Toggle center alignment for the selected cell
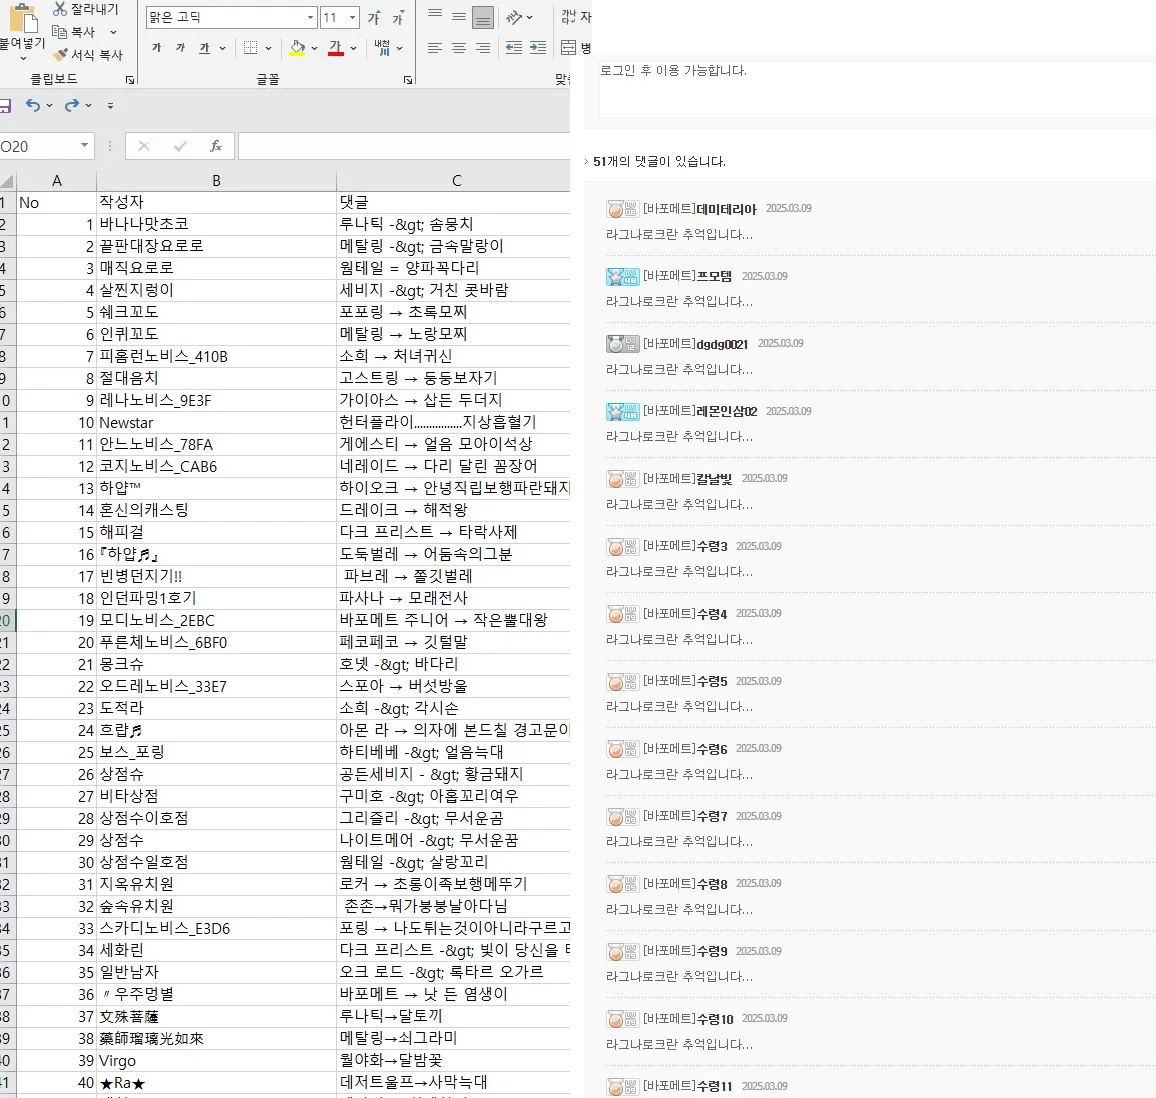The height and width of the screenshot is (1098, 1156). [459, 47]
